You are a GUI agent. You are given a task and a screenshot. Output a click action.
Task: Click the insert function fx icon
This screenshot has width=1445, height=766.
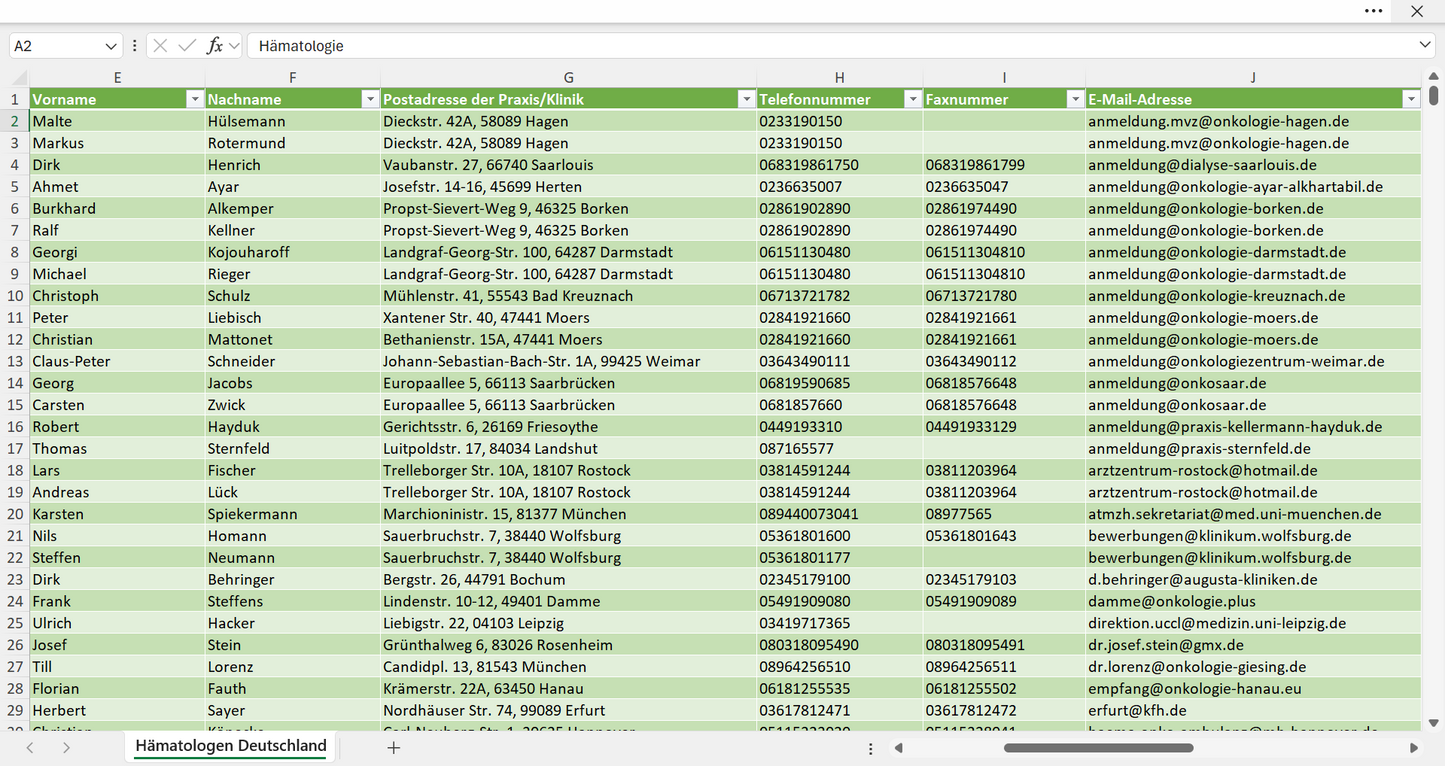coord(214,46)
